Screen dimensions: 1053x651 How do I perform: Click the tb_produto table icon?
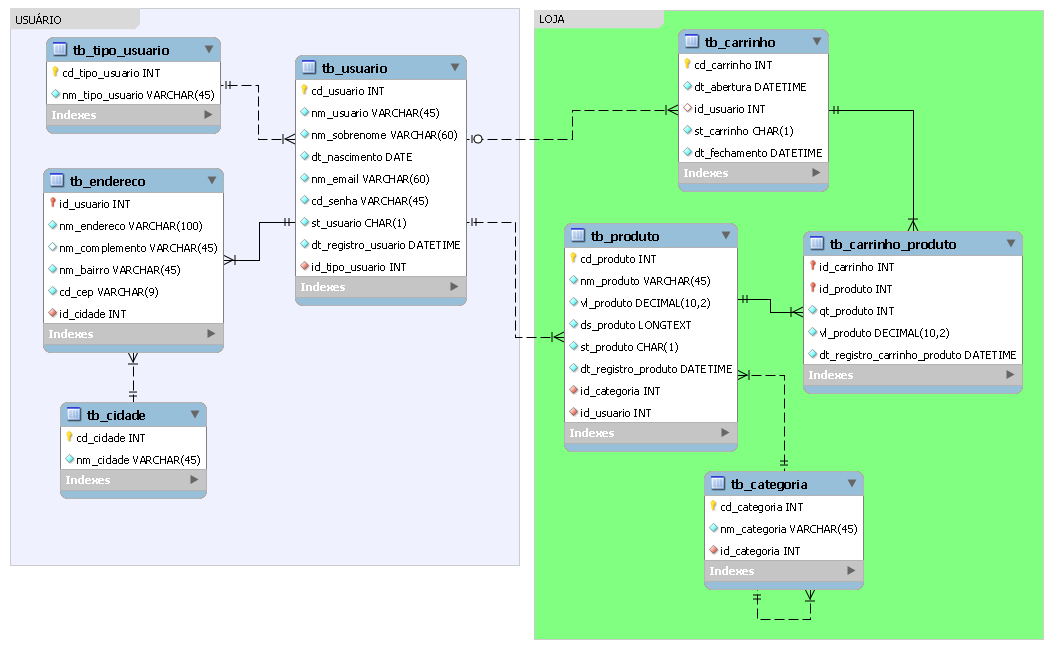pyautogui.click(x=577, y=236)
